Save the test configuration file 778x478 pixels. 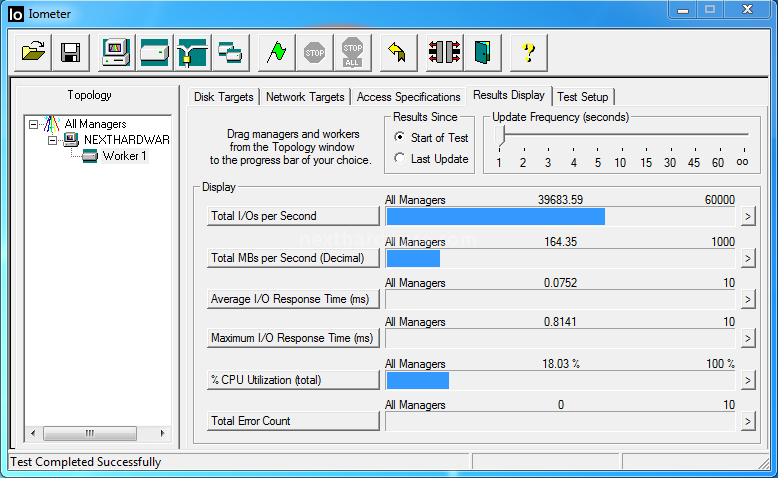[x=70, y=52]
